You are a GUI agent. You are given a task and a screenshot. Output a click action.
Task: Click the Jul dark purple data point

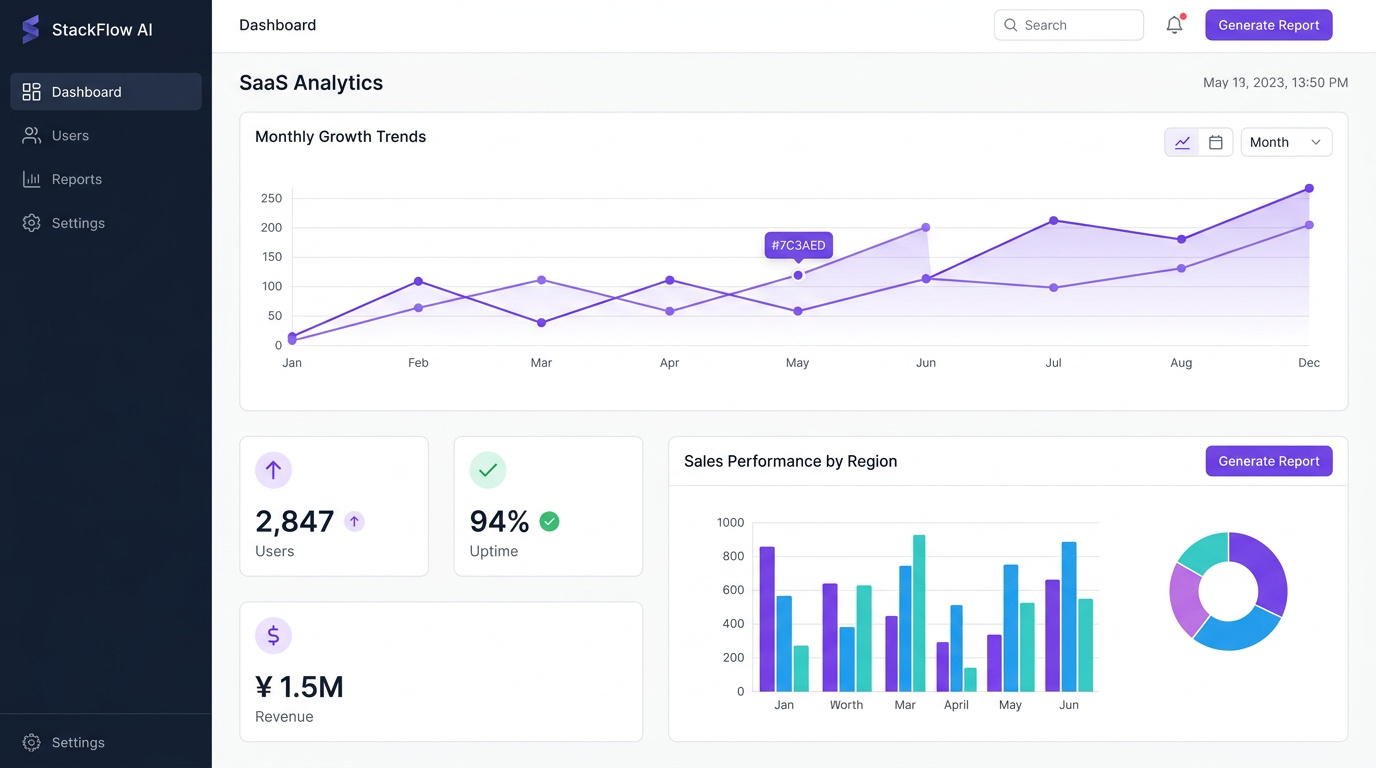[1053, 220]
